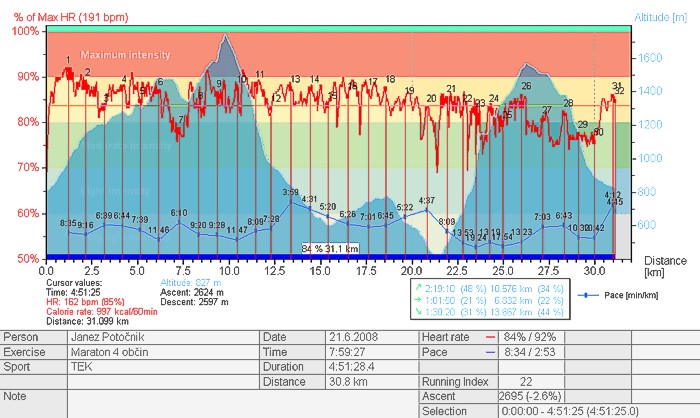Image resolution: width=700 pixels, height=418 pixels.
Task: Click the Note text field
Action: [x=243, y=404]
